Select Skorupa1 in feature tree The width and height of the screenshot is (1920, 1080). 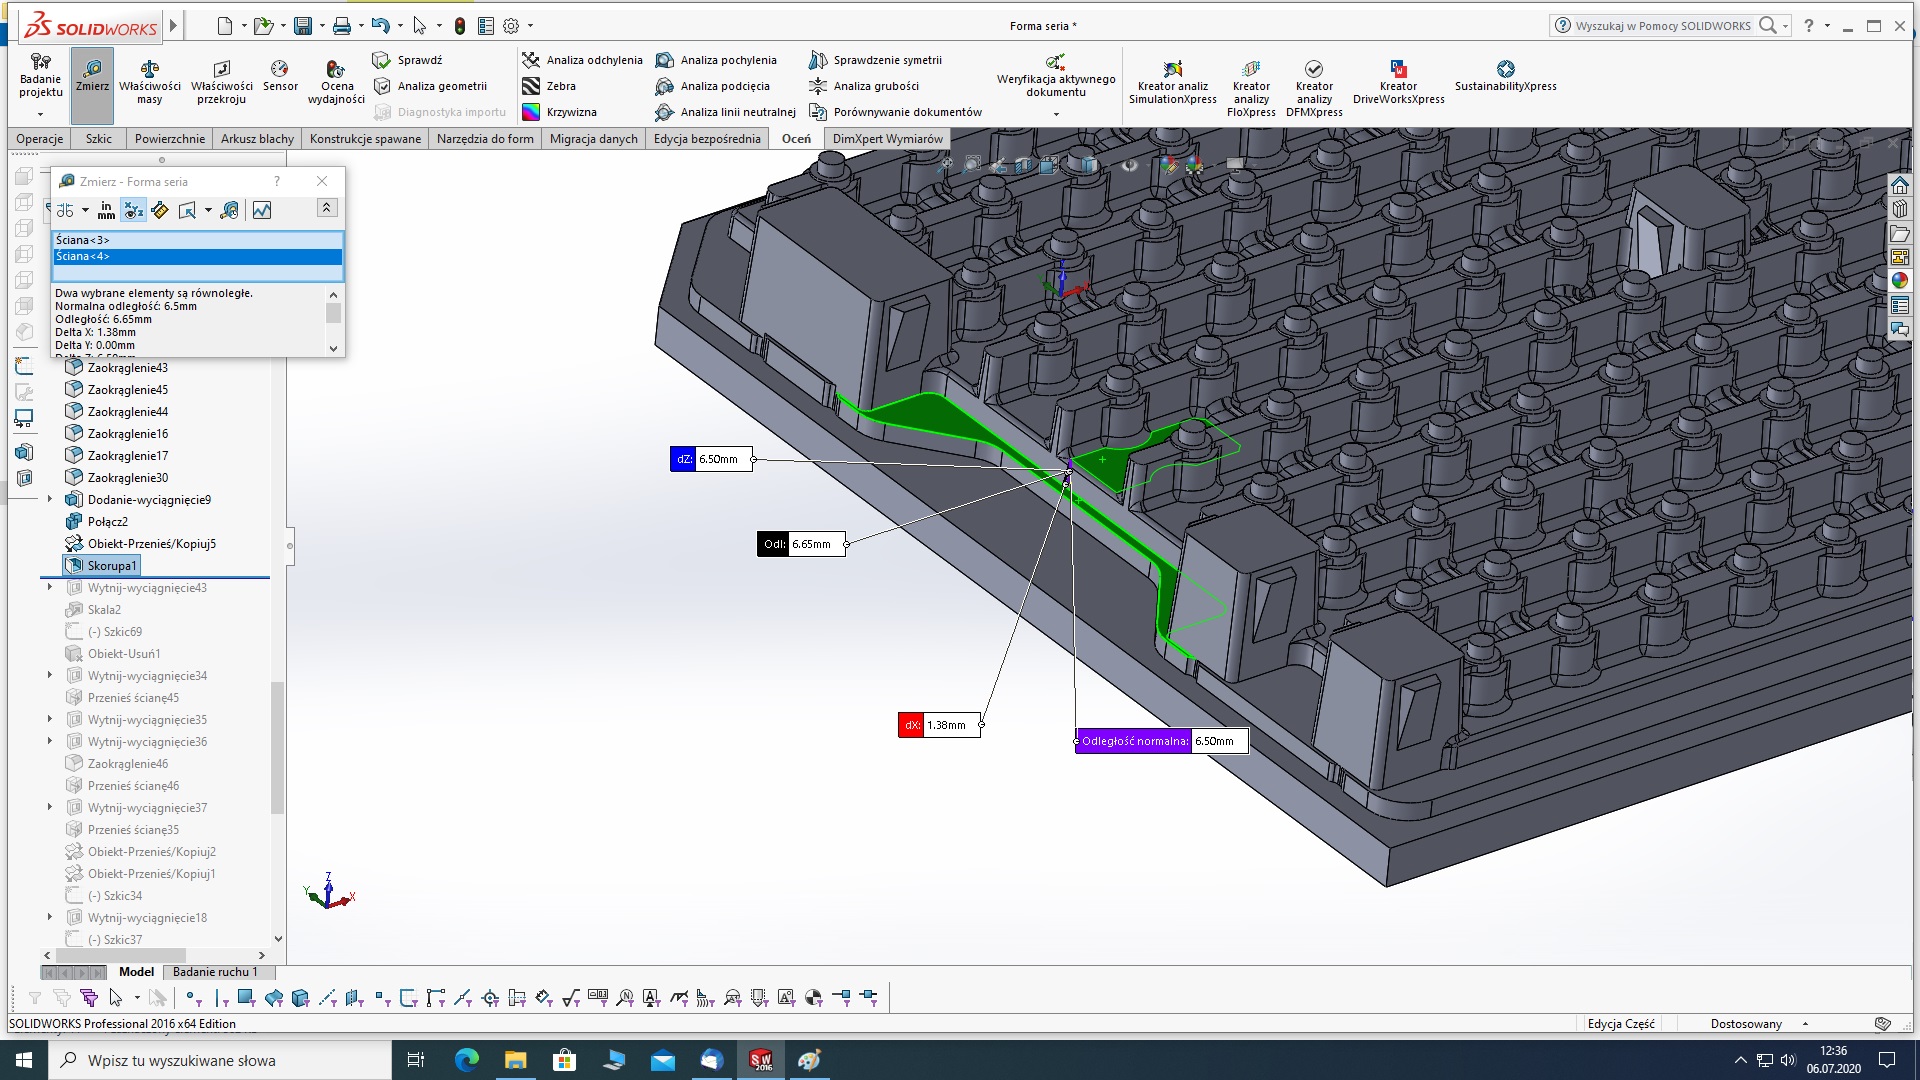point(101,566)
